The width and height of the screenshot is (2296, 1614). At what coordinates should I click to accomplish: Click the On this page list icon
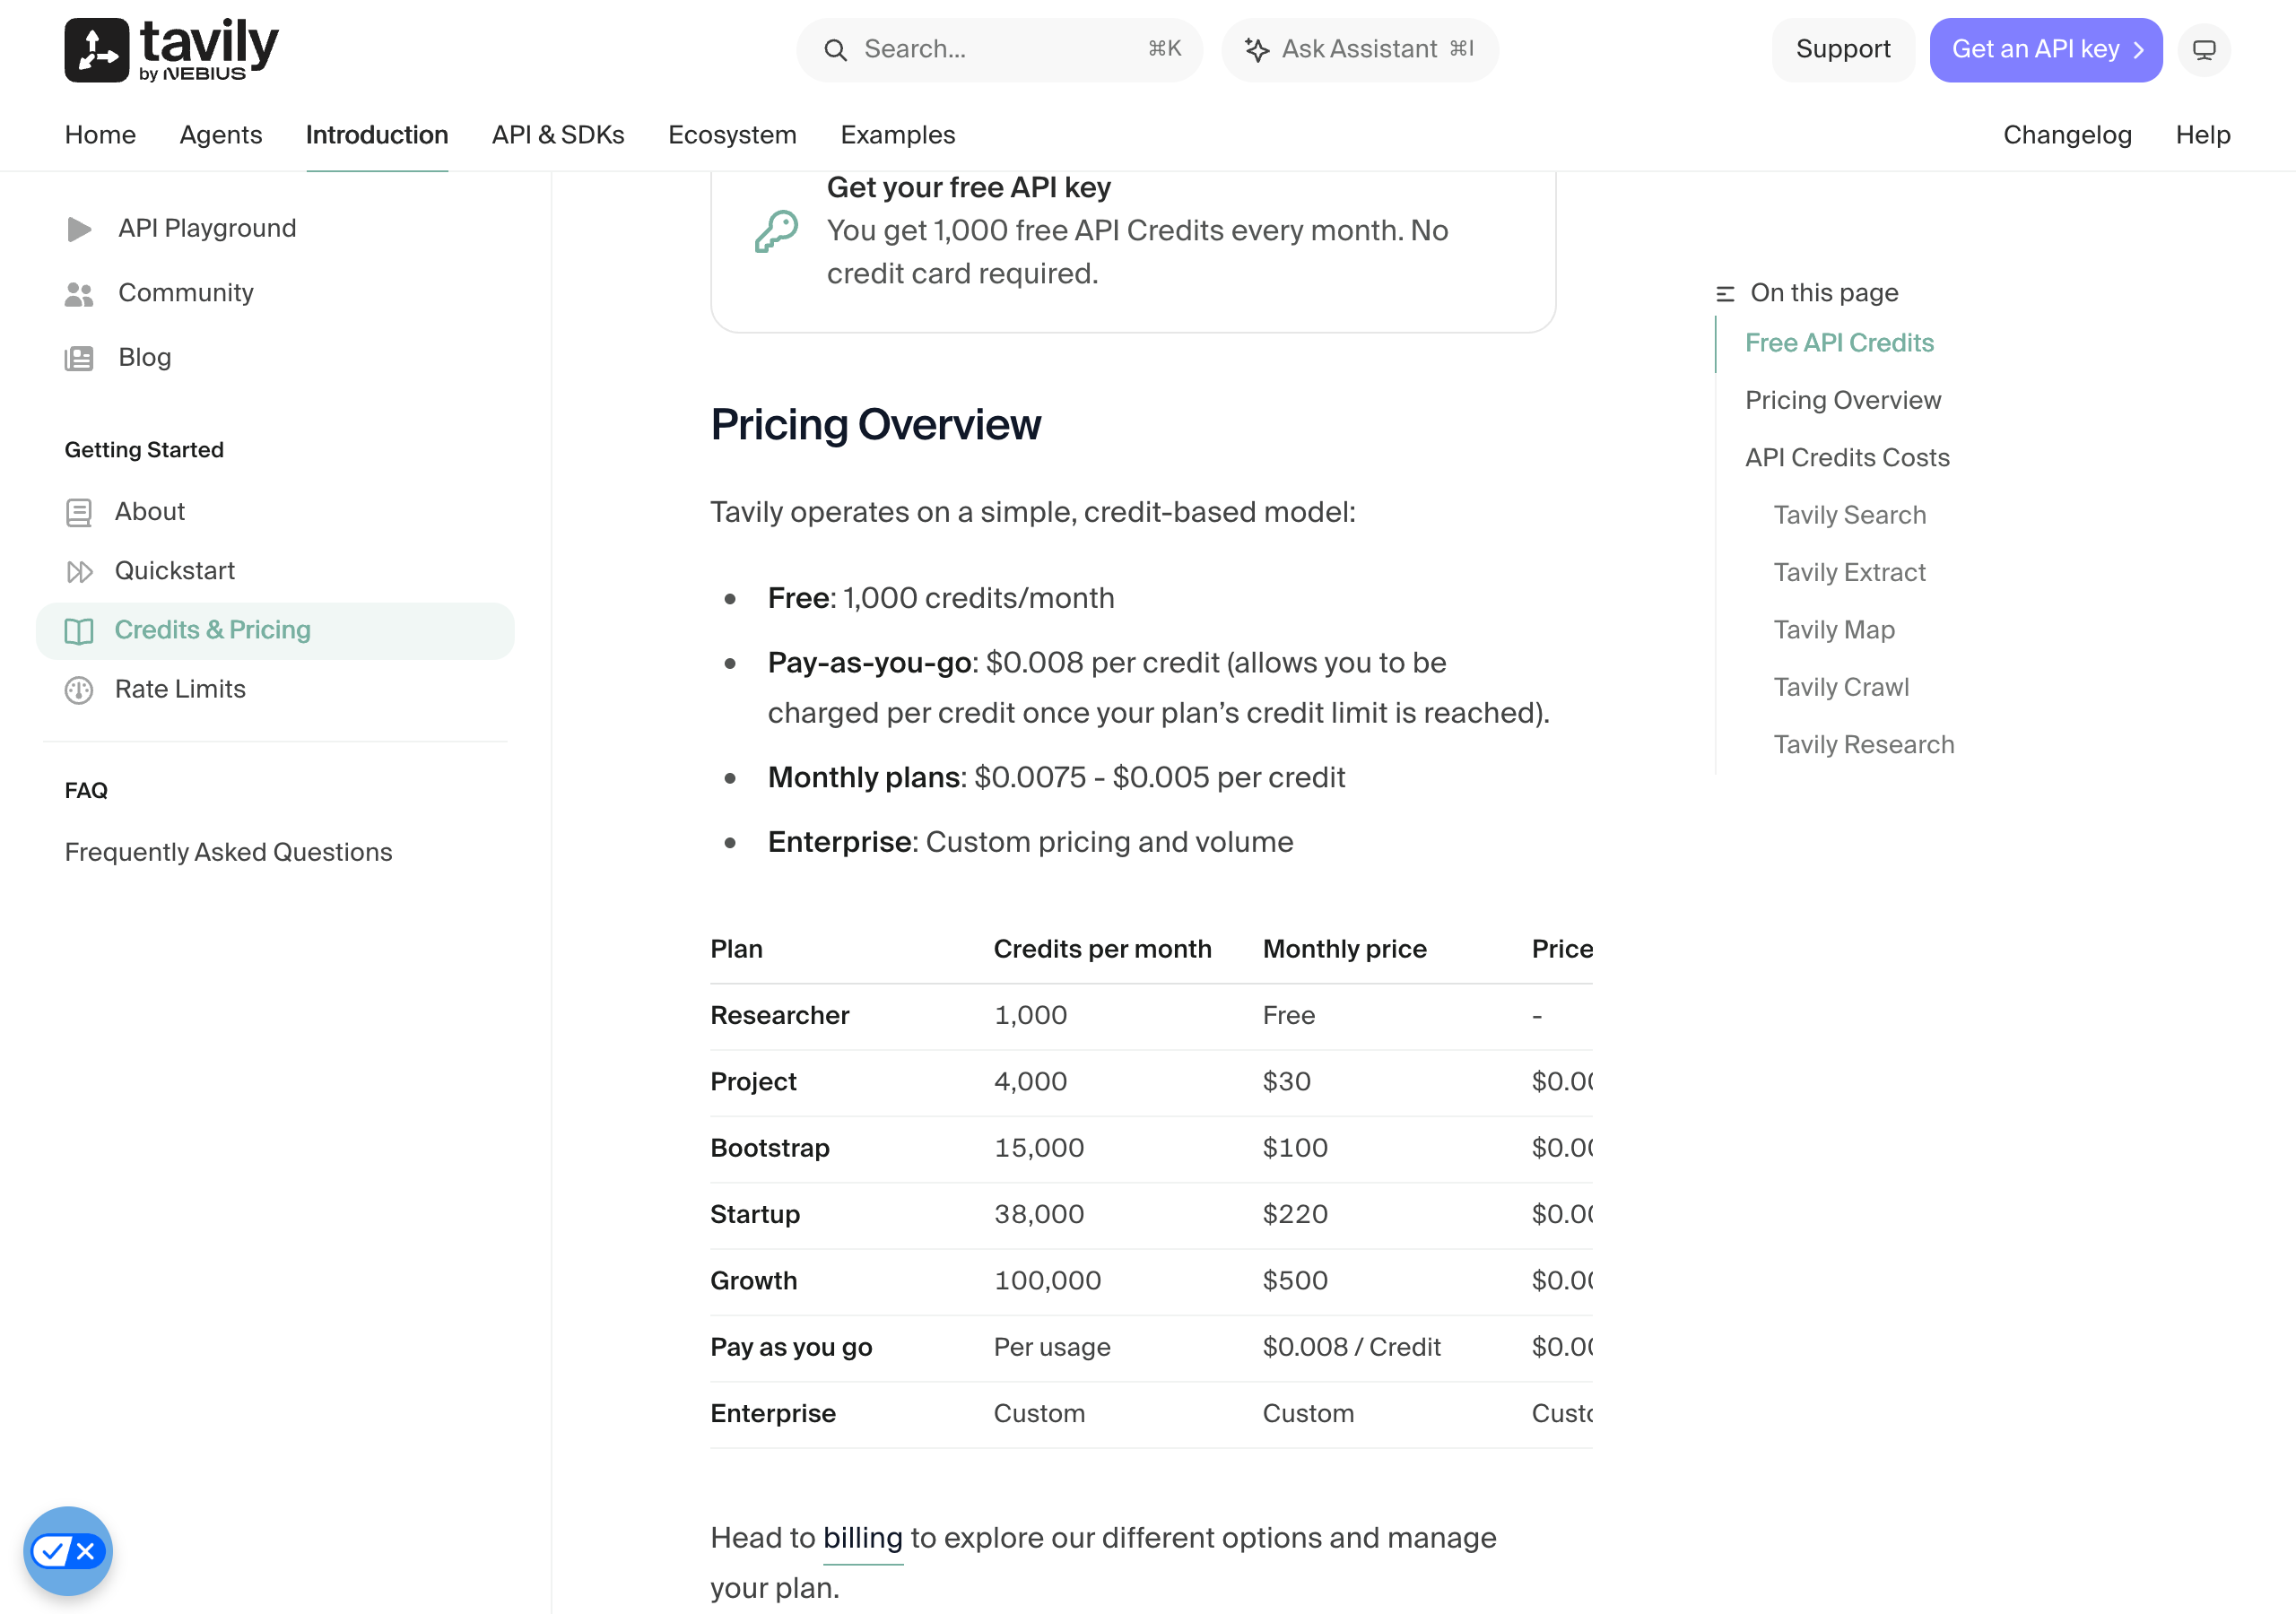[x=1725, y=294]
